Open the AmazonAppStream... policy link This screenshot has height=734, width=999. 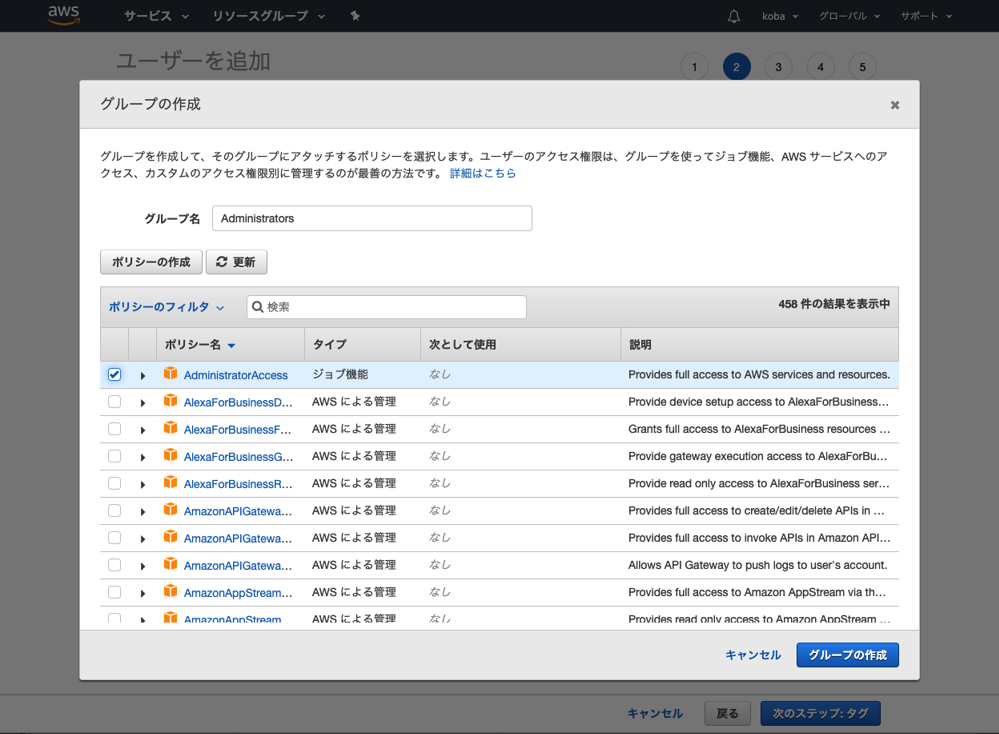[x=238, y=593]
